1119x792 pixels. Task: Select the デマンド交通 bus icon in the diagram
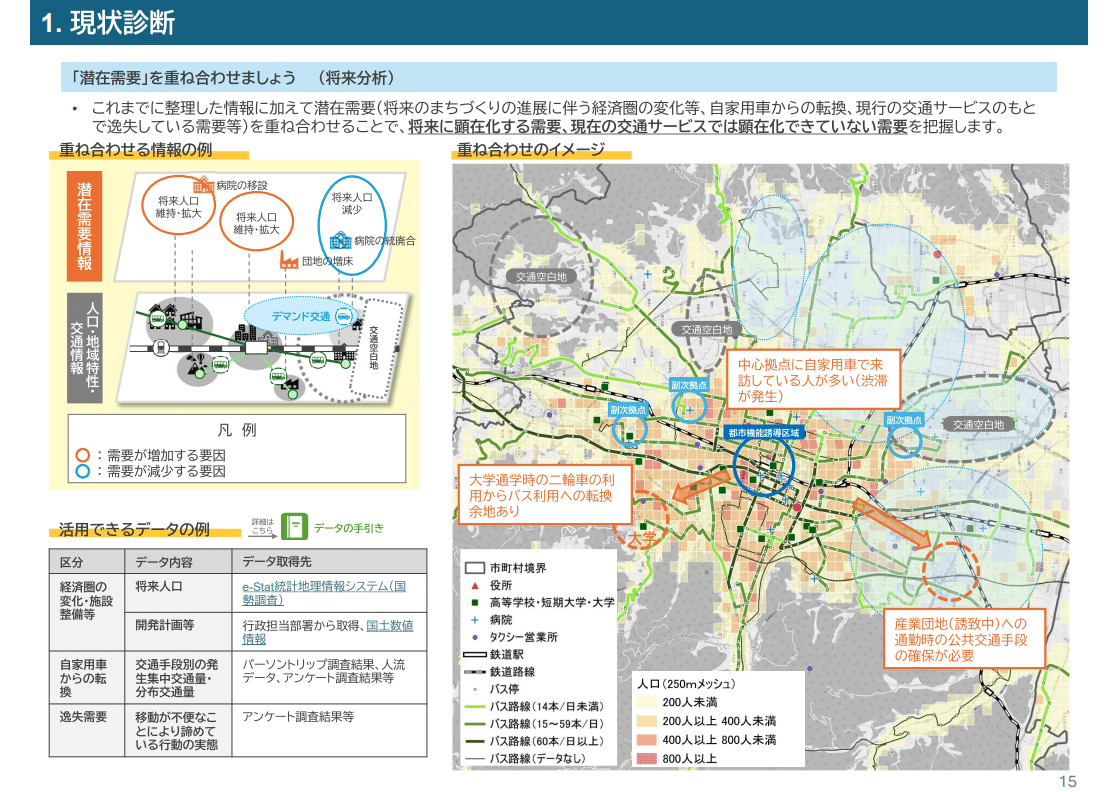[343, 317]
